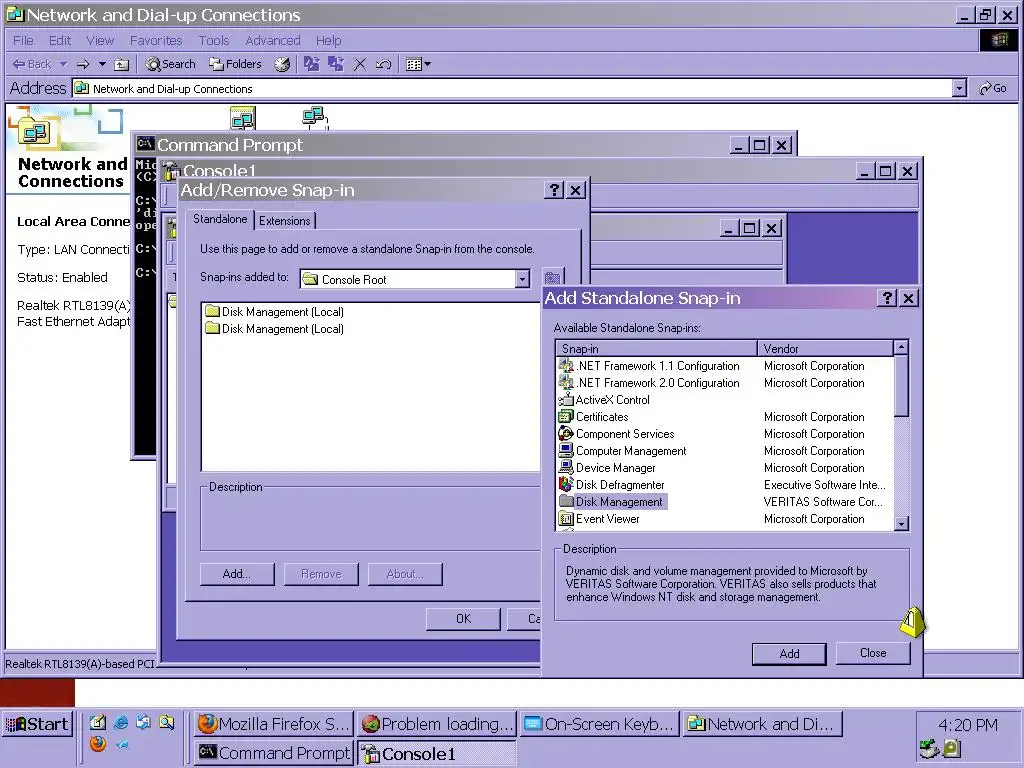Screen dimensions: 1024x768
Task: Click the Copy To toolbar icon
Action: point(336,64)
